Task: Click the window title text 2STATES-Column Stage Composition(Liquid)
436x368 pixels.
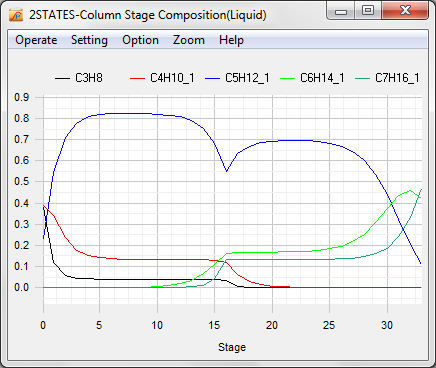Action: pos(148,15)
